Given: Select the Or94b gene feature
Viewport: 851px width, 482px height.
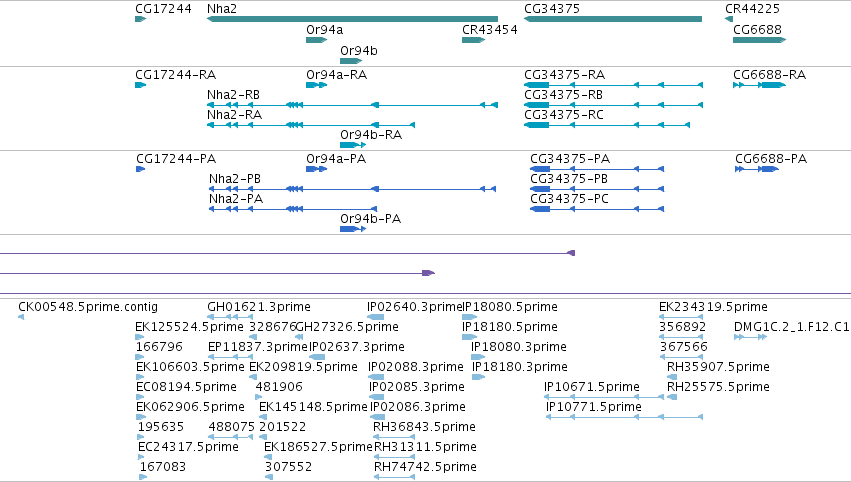Looking at the screenshot, I should pyautogui.click(x=351, y=61).
